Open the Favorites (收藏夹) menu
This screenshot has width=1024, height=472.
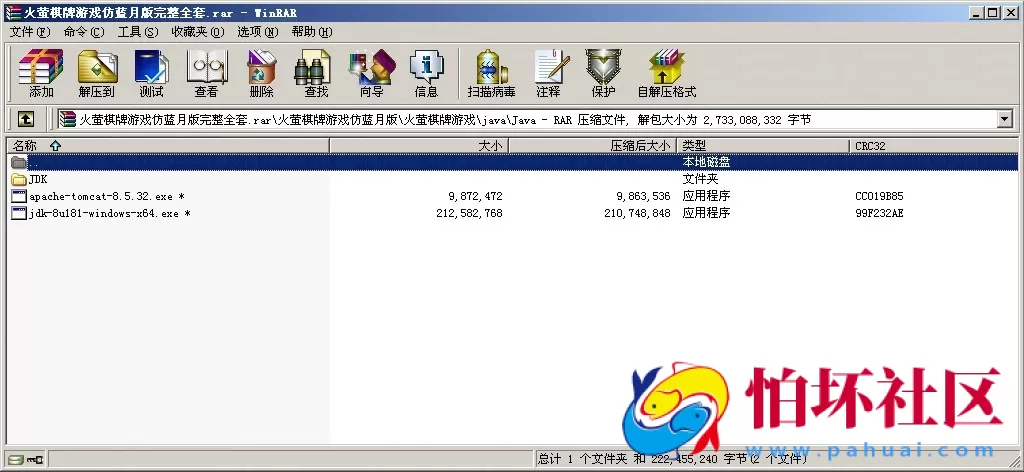tap(193, 32)
